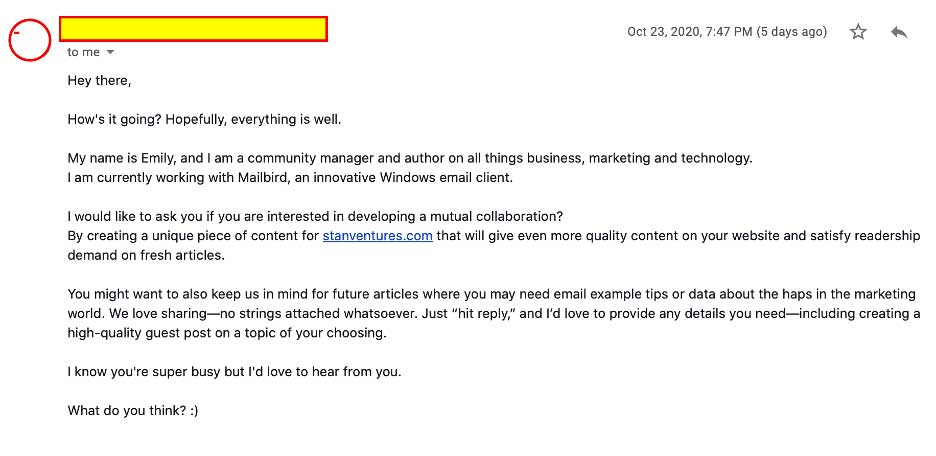Star this email from Emily

click(x=858, y=32)
